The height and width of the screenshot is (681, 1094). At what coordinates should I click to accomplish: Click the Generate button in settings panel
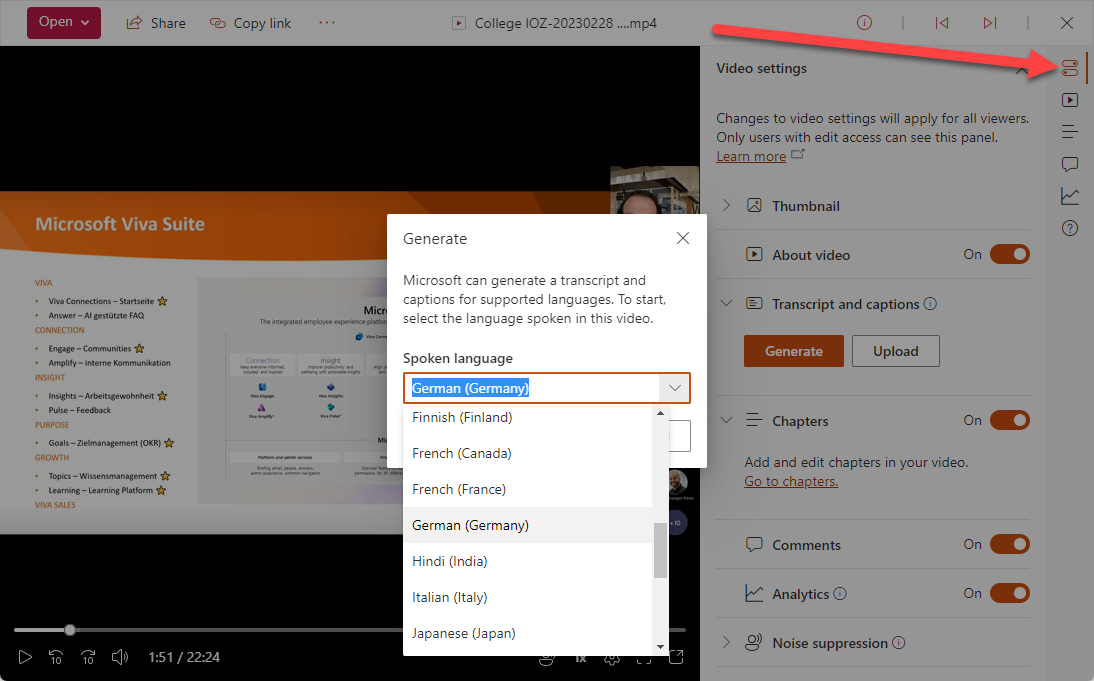click(793, 351)
